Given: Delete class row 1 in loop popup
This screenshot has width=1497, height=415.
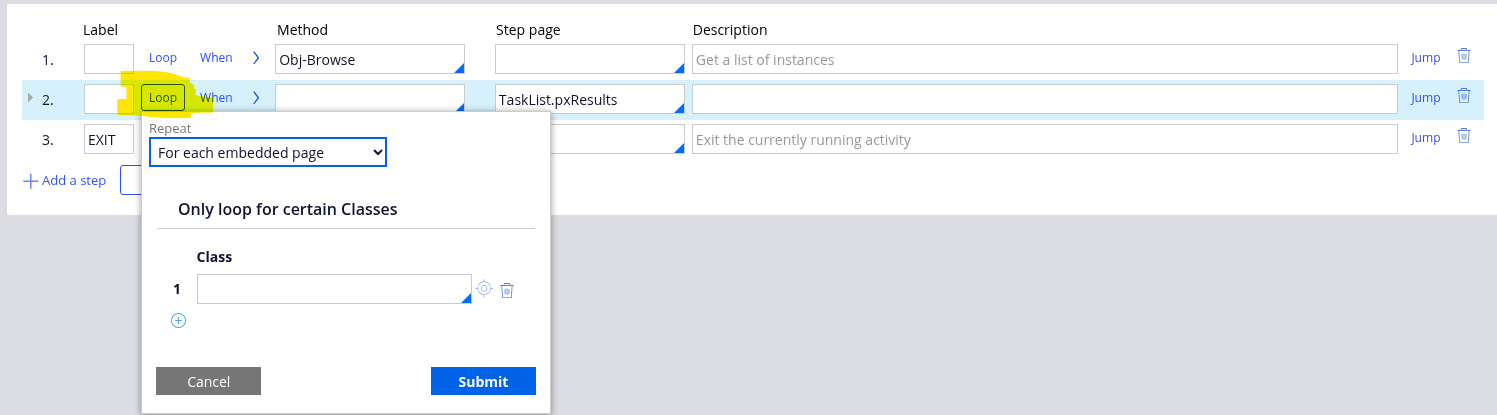Looking at the screenshot, I should click(x=507, y=290).
